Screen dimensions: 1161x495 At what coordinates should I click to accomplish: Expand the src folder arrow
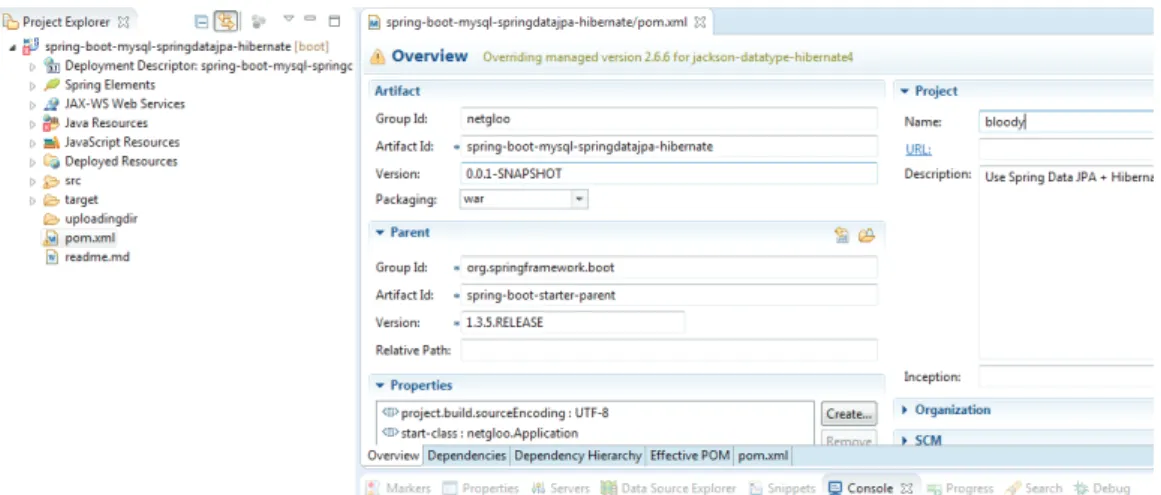(x=32, y=181)
